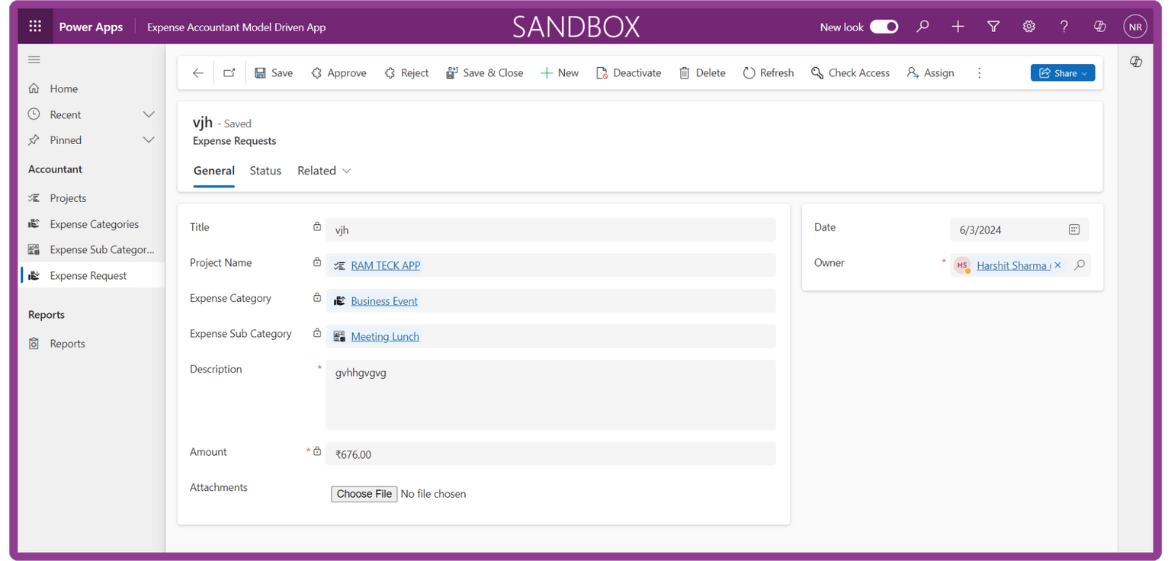The height and width of the screenshot is (561, 1170).
Task: Open more commands ellipsis menu
Action: (x=980, y=73)
